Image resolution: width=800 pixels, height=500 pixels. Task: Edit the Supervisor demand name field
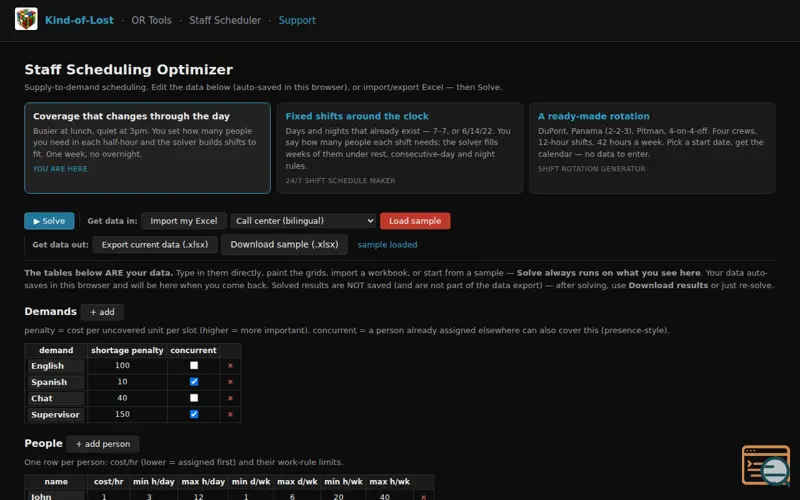point(56,415)
